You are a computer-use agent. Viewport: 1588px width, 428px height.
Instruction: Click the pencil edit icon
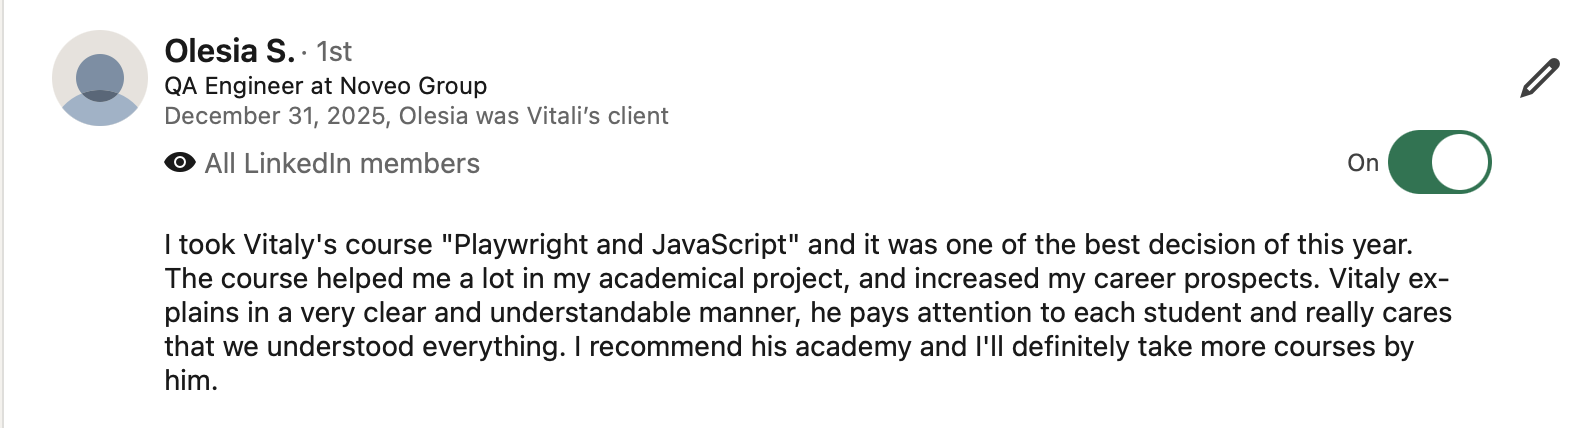click(1539, 79)
